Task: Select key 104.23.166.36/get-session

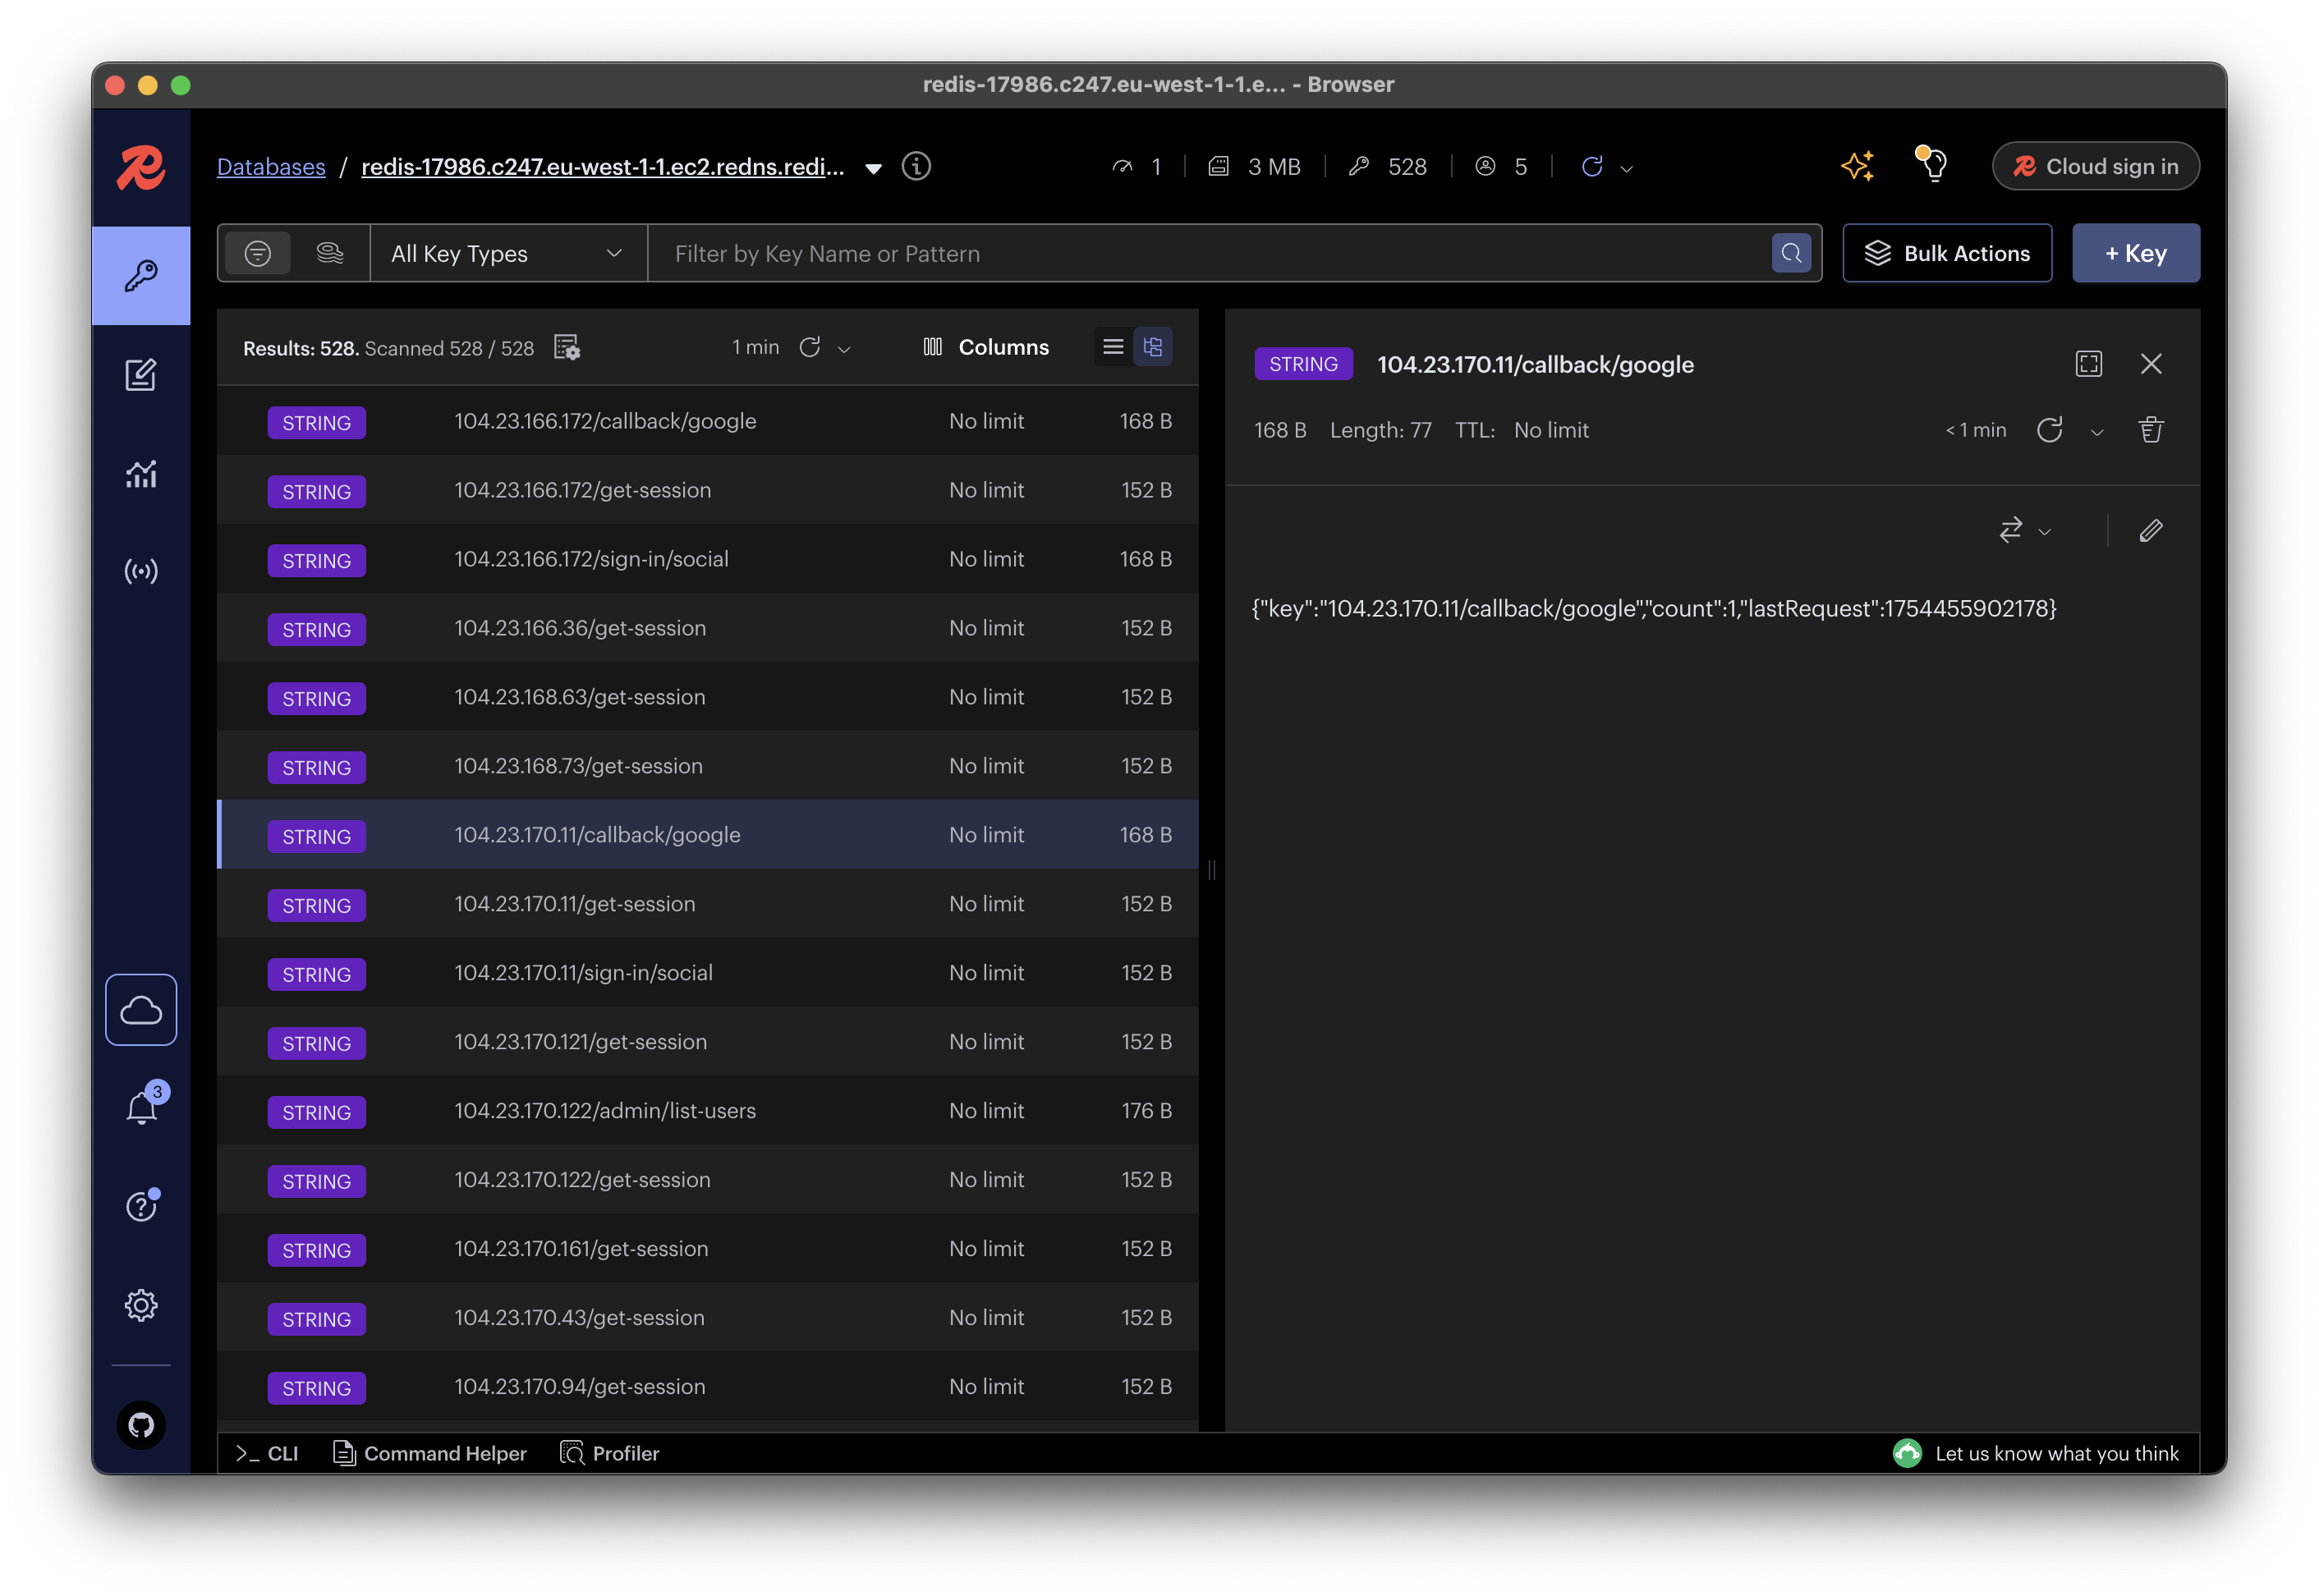Action: click(x=708, y=628)
